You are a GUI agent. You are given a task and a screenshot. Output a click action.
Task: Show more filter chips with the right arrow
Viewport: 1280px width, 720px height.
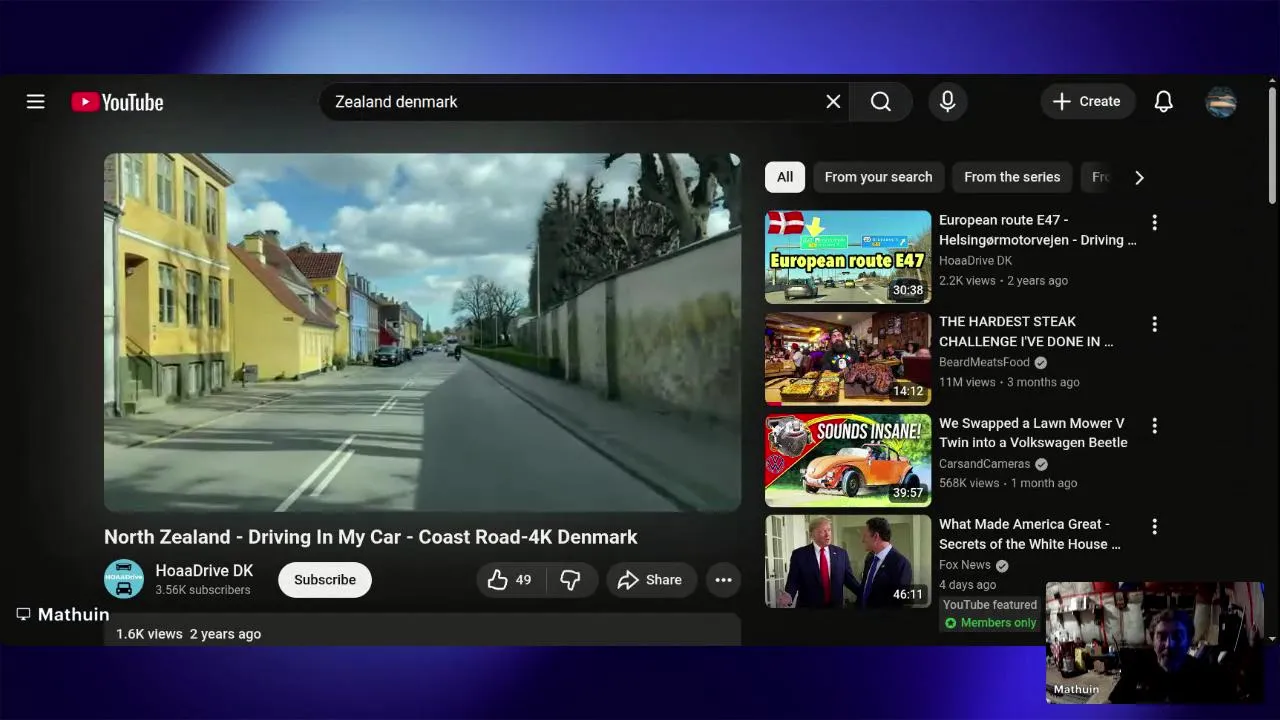1139,177
